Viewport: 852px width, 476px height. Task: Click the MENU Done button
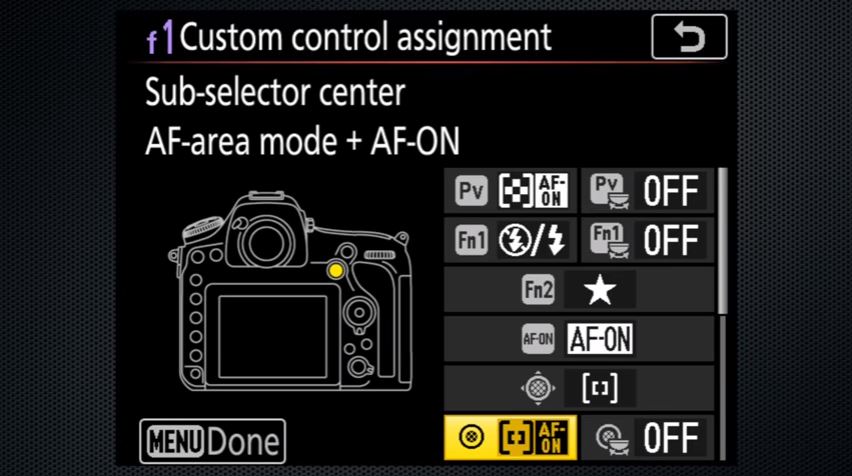[212, 441]
